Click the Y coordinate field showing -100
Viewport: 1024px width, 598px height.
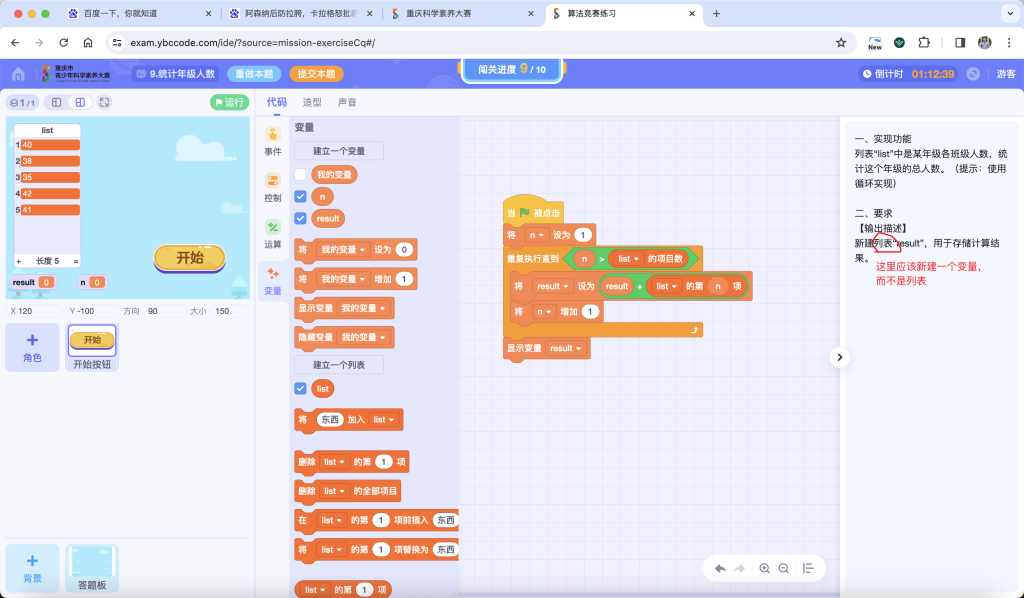(x=93, y=311)
